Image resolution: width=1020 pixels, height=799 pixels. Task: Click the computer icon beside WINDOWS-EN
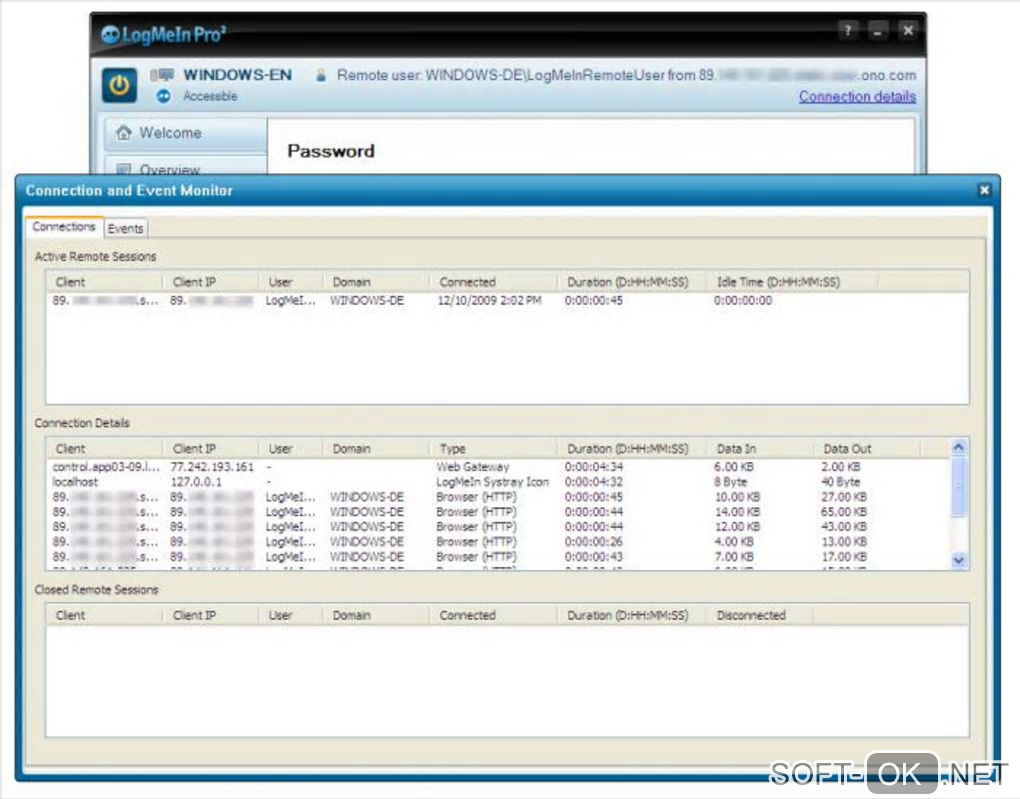click(162, 75)
